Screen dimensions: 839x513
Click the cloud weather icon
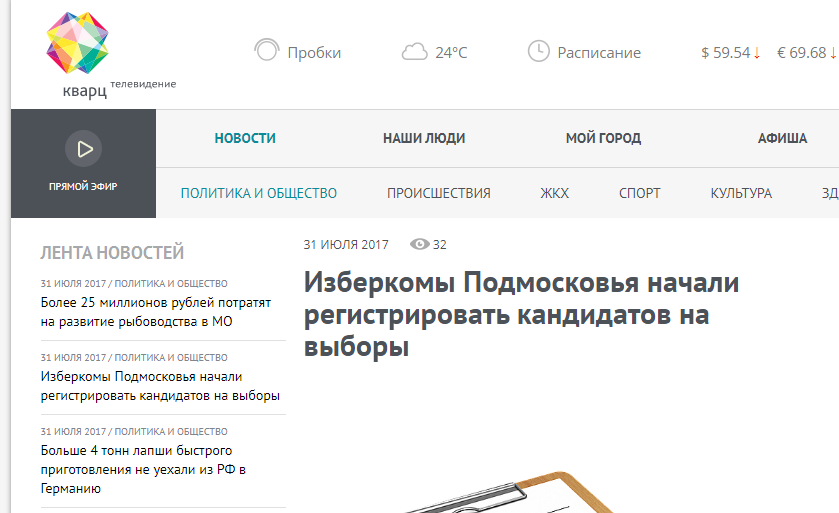[414, 52]
